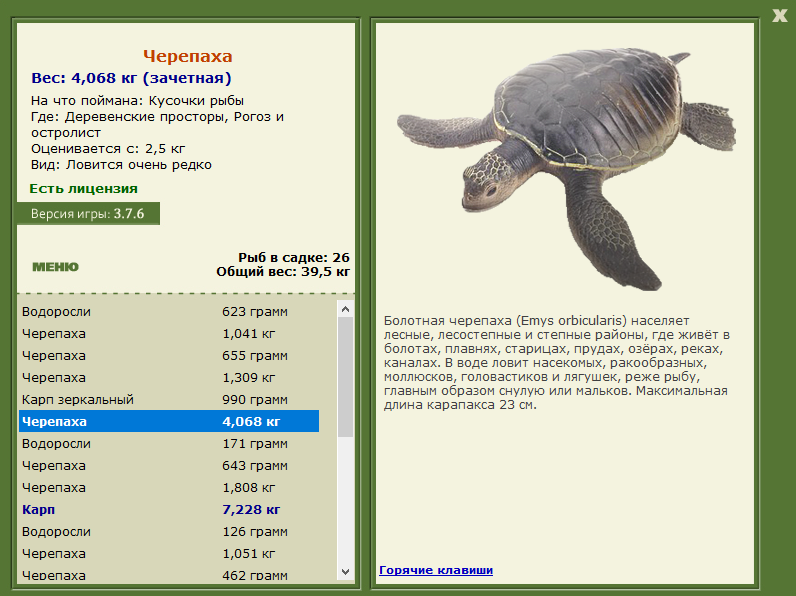The width and height of the screenshot is (796, 596).
Task: Select Черепаха 655 грамм row
Action: [169, 355]
